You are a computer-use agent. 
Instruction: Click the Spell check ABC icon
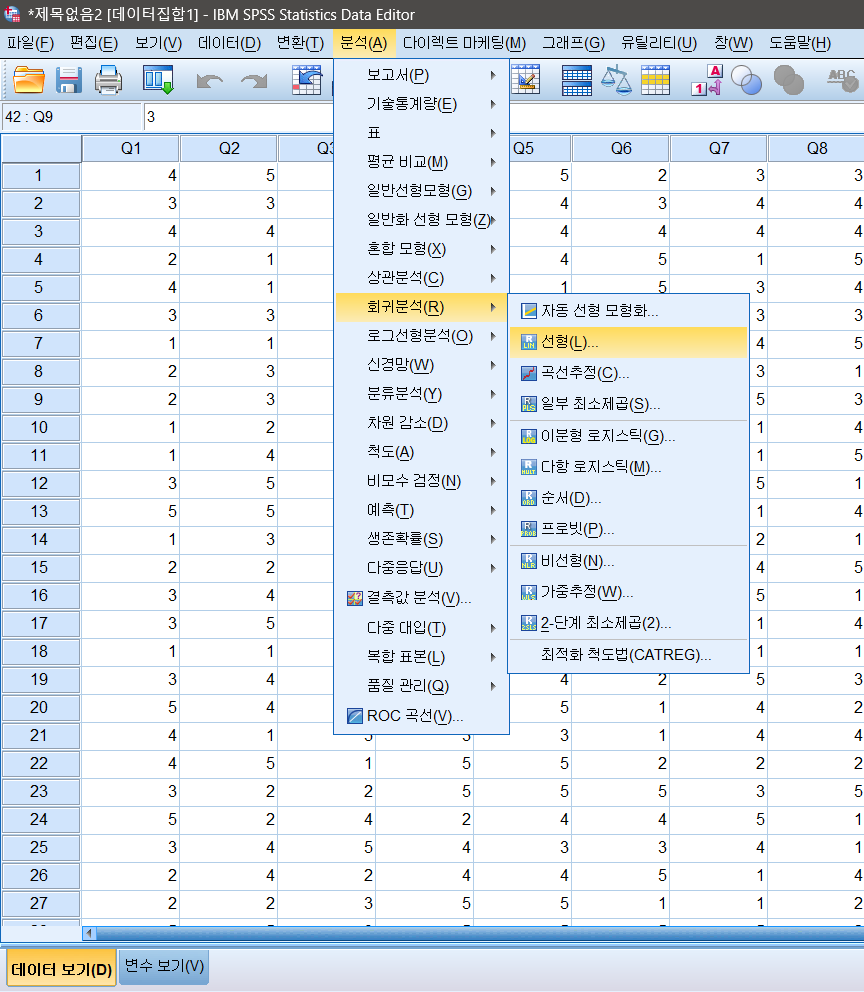pyautogui.click(x=842, y=80)
